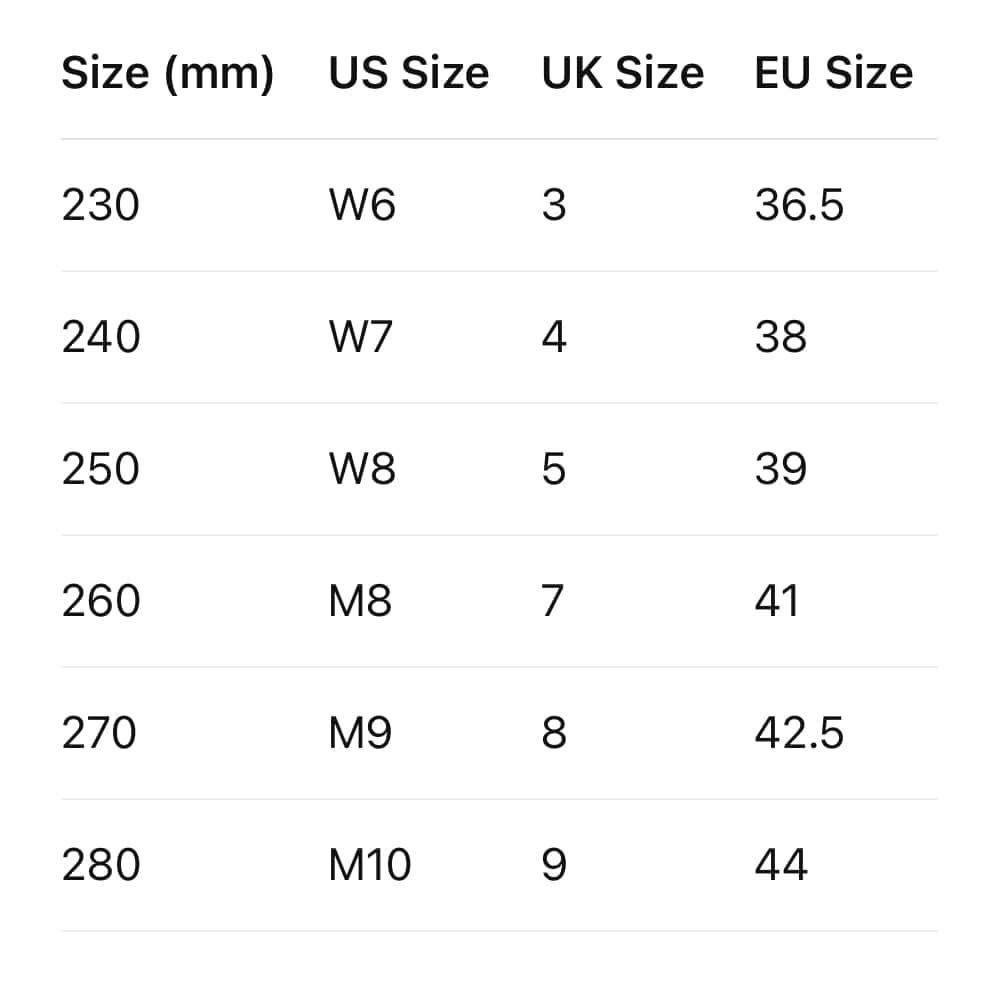
Task: Click the US Size column header
Action: pyautogui.click(x=409, y=74)
